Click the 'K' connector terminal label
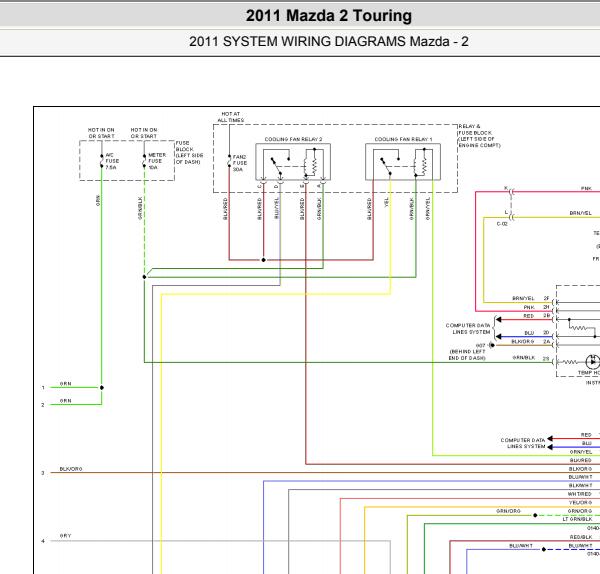Viewport: 600px width, 574px height. tap(506, 188)
